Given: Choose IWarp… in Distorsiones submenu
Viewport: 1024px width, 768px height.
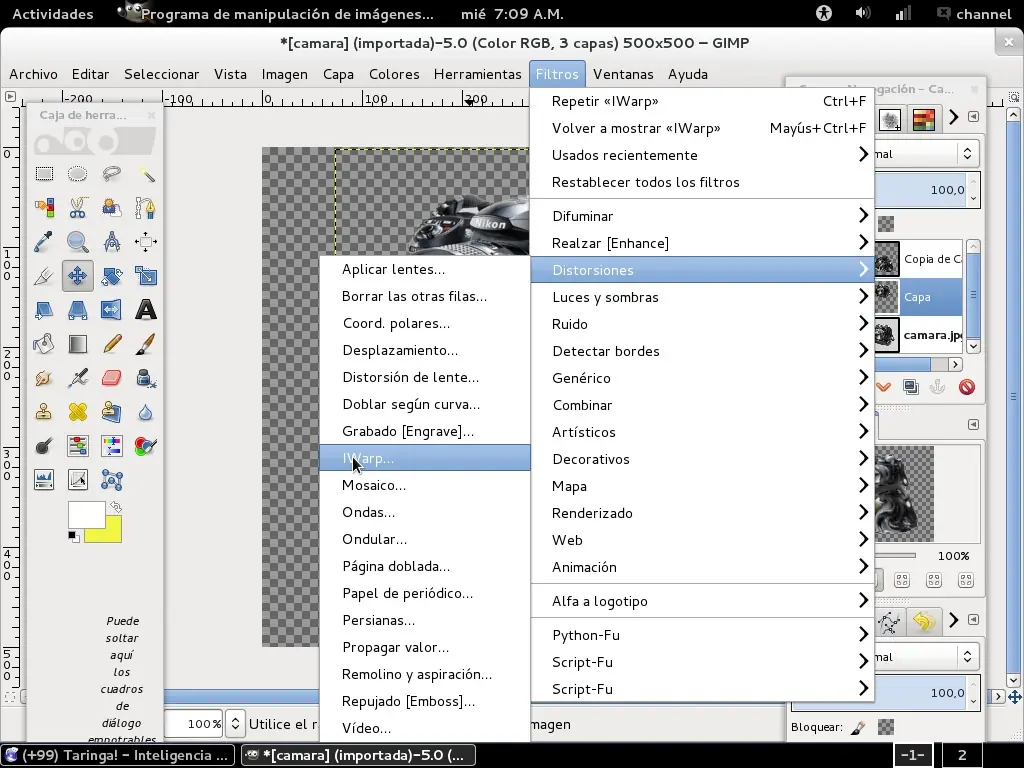Looking at the screenshot, I should [x=424, y=458].
